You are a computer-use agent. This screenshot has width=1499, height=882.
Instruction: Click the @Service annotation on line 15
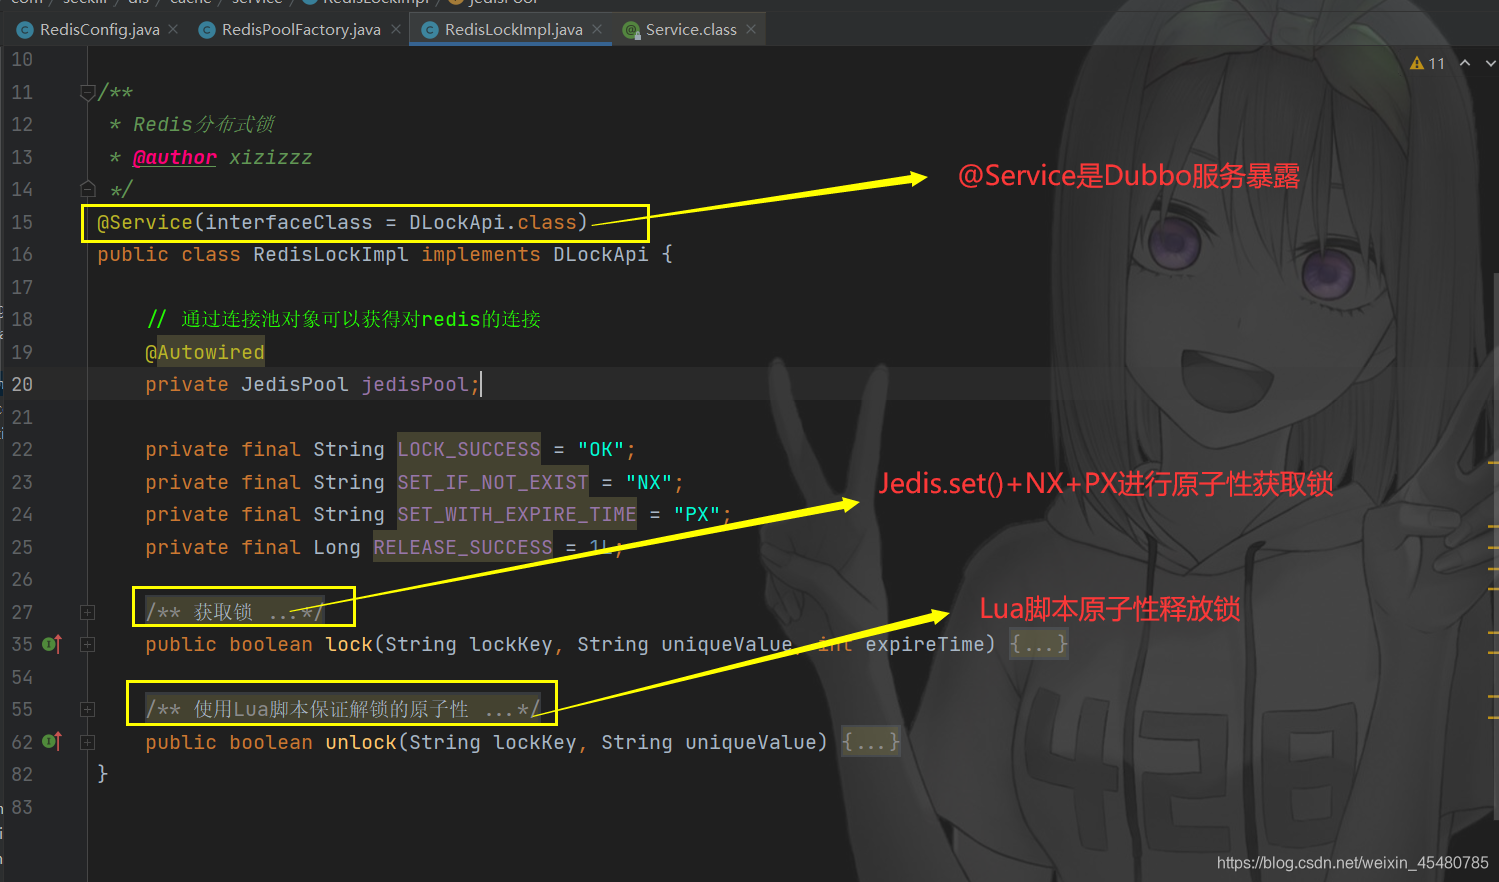point(144,222)
